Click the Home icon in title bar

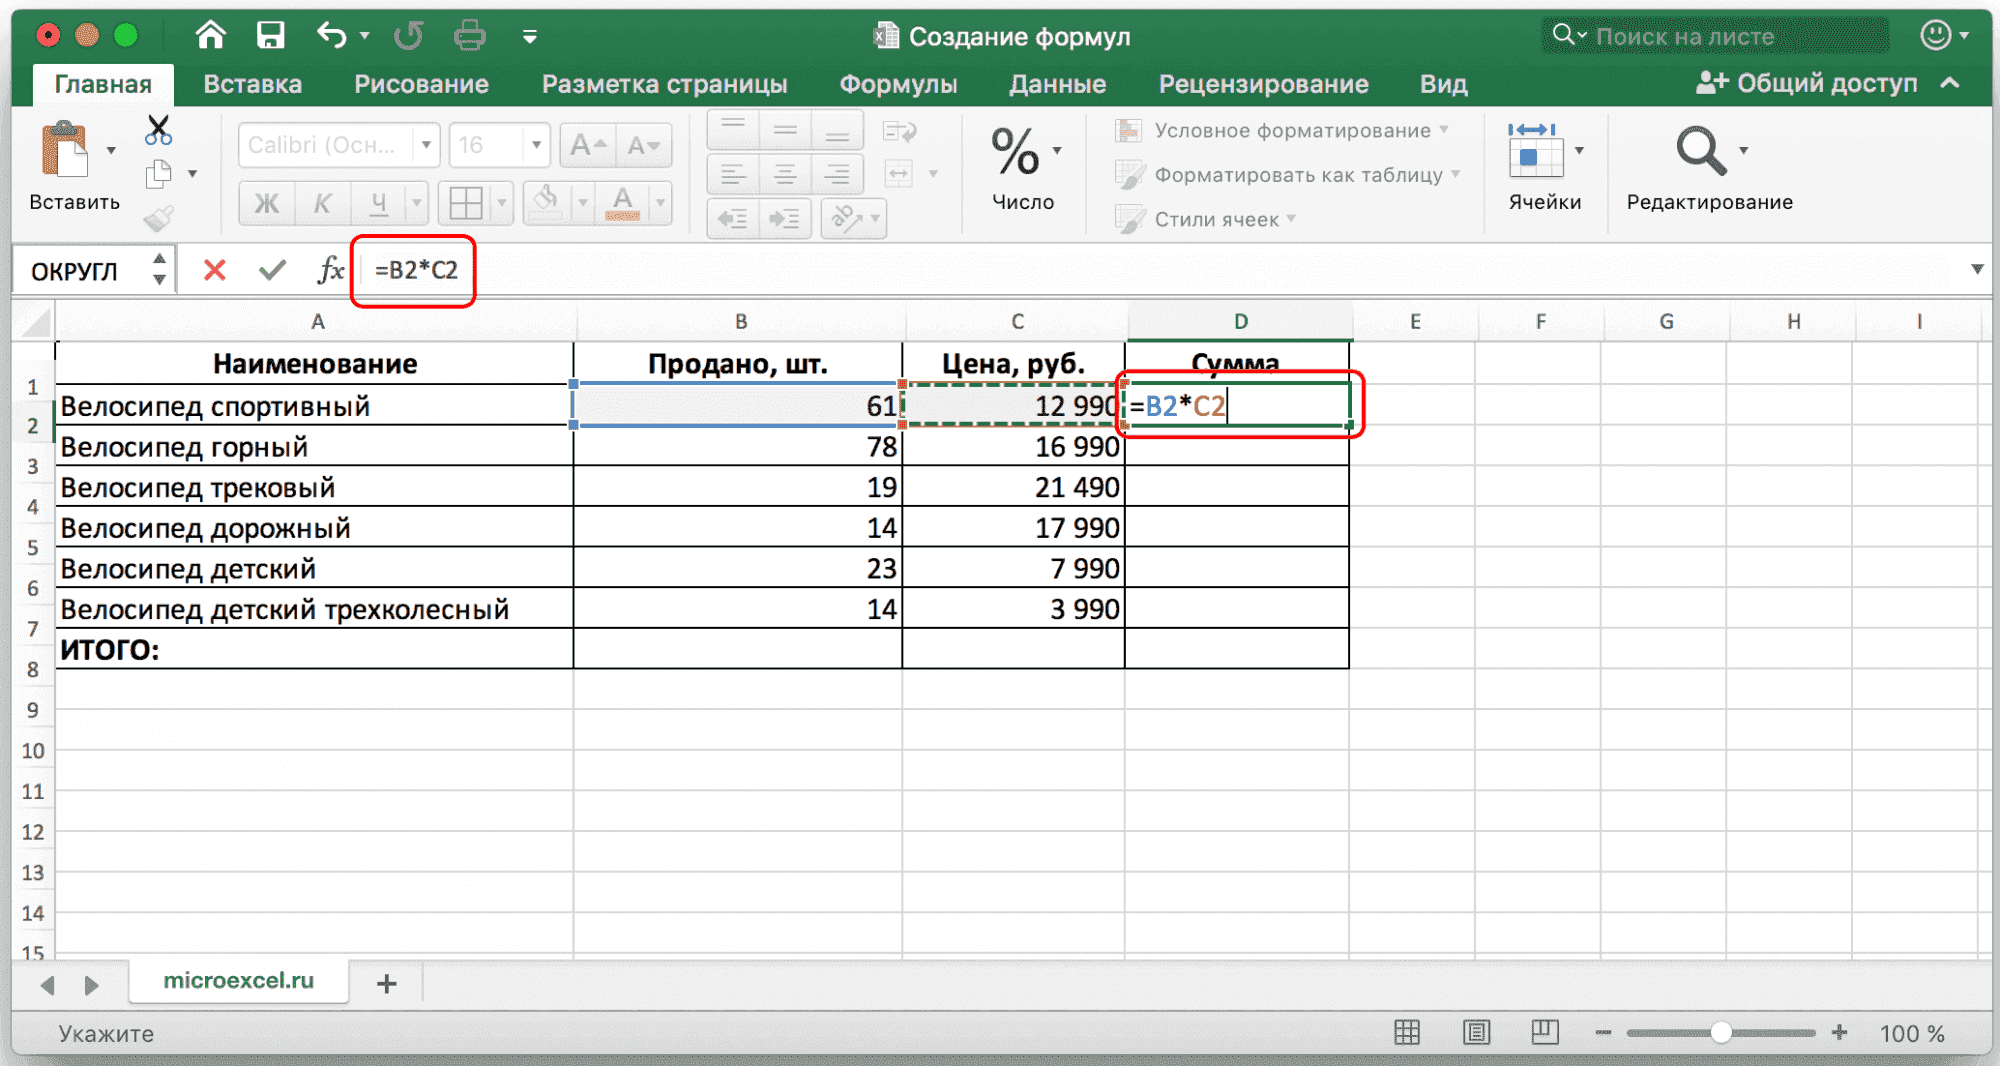click(x=210, y=36)
